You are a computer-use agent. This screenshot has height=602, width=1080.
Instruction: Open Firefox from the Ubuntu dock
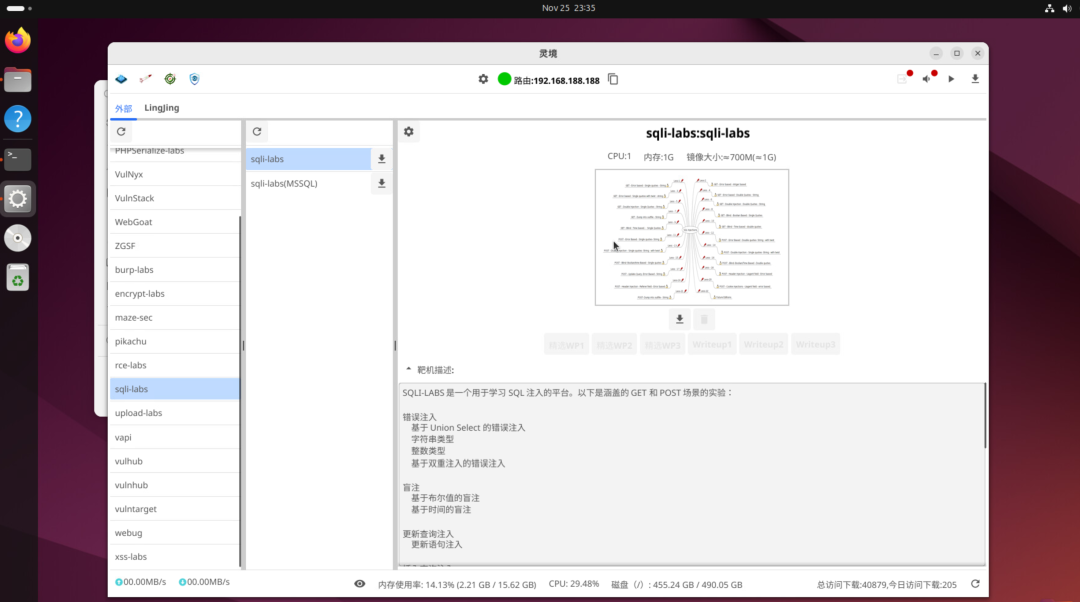18,40
